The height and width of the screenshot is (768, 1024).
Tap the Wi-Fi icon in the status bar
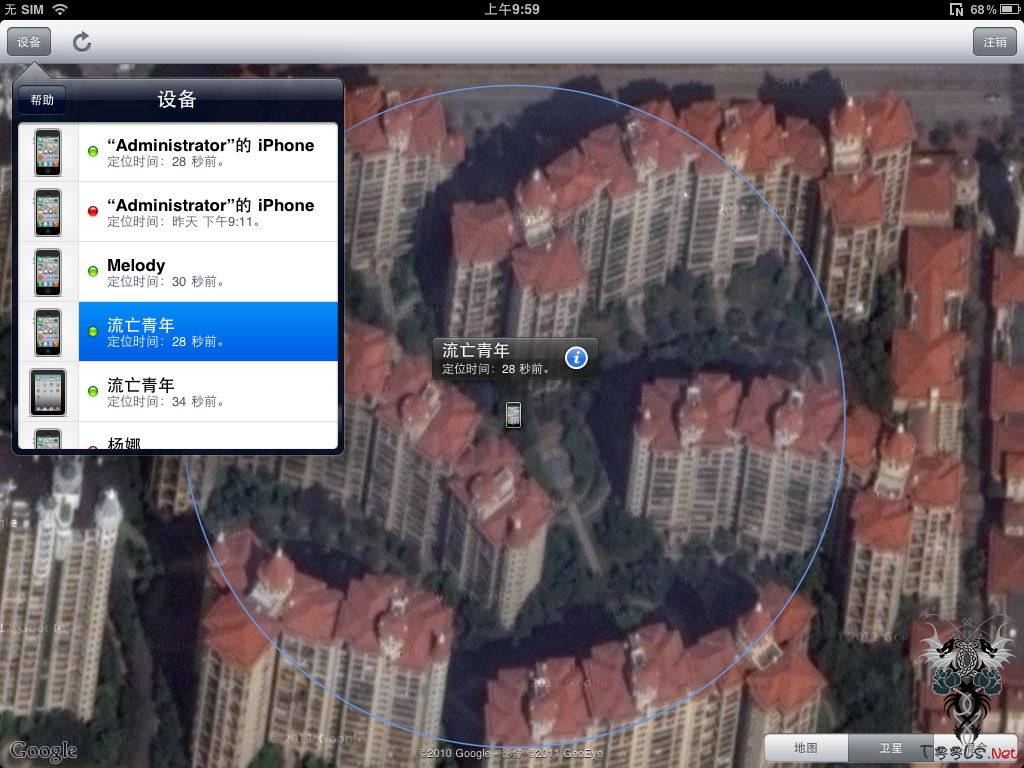click(x=60, y=9)
